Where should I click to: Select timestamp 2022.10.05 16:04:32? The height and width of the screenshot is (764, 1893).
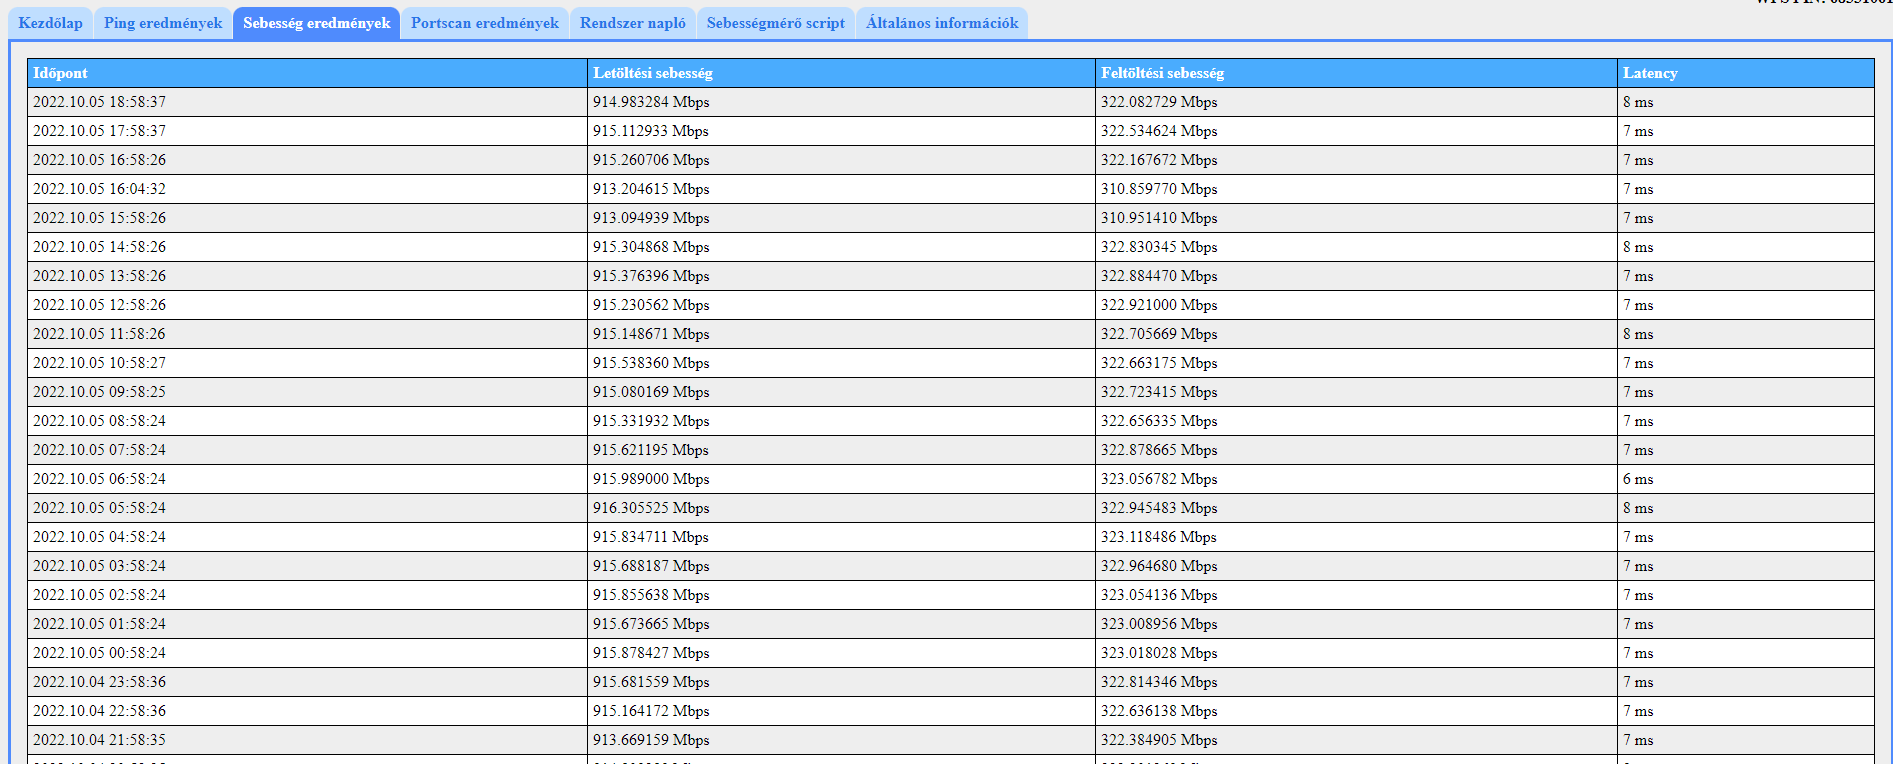(x=100, y=189)
